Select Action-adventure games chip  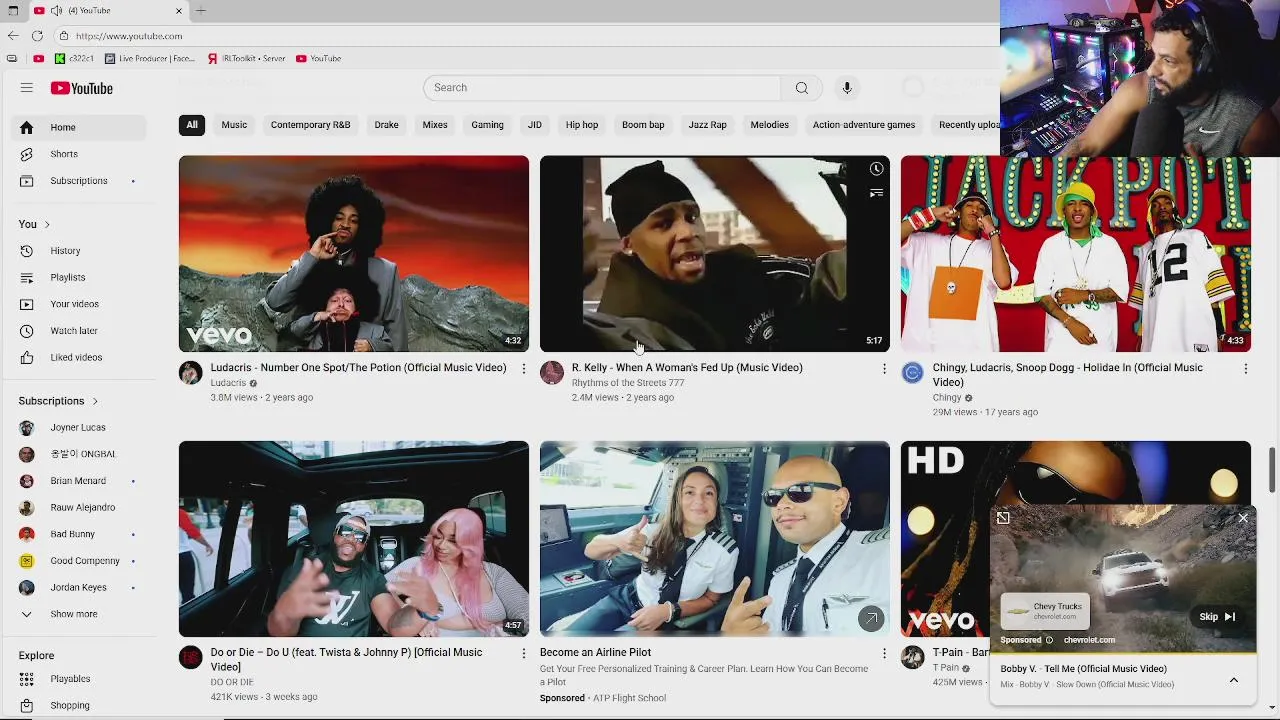[x=864, y=125]
